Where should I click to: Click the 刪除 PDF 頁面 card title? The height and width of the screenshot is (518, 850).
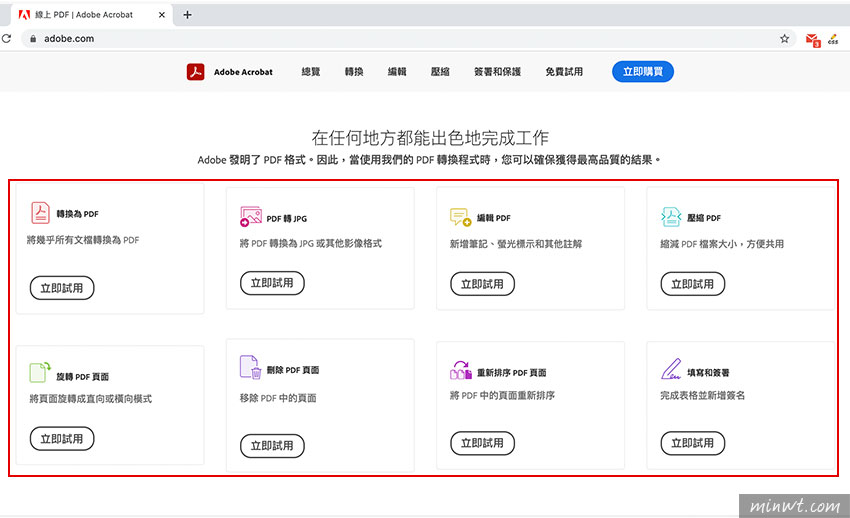tap(293, 370)
